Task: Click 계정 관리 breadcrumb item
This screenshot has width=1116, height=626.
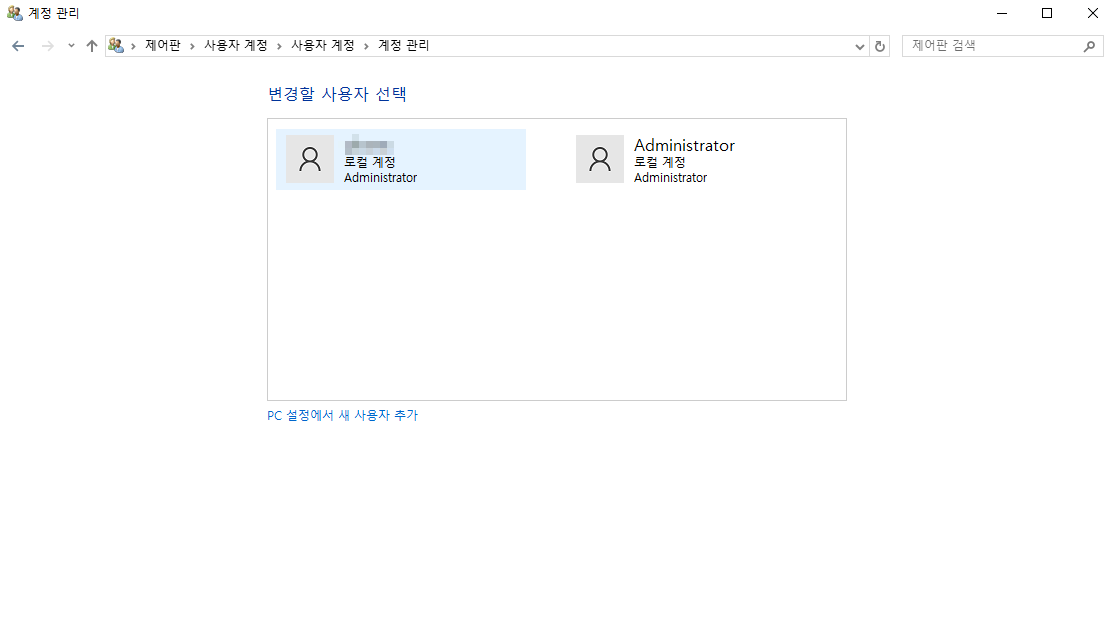Action: 404,46
